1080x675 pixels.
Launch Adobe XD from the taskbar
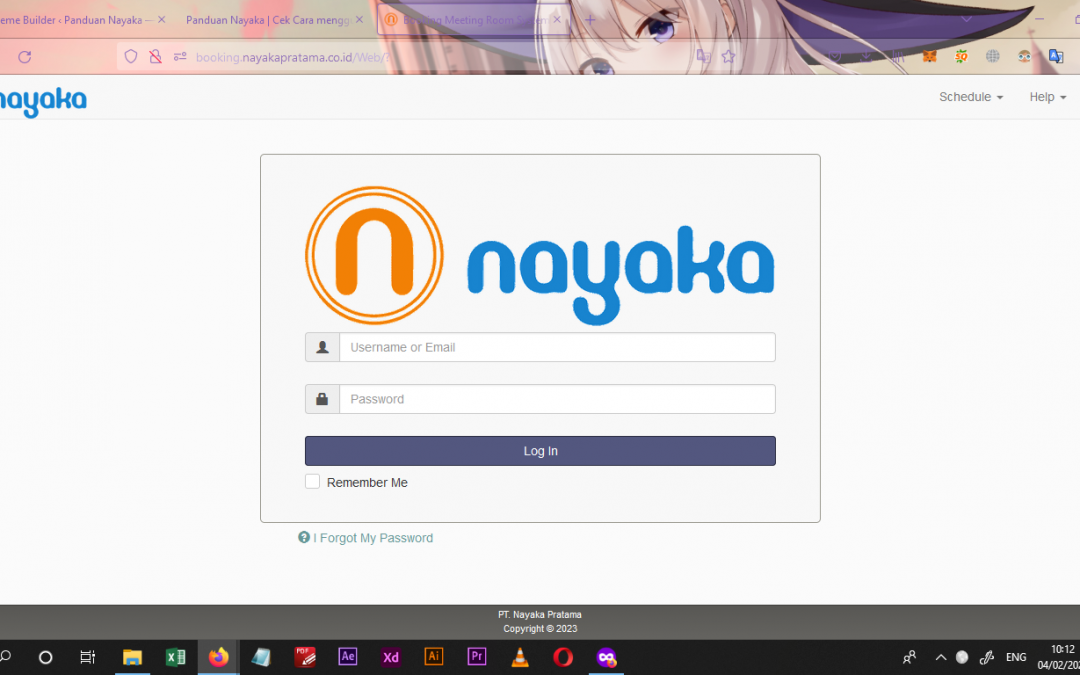[391, 657]
